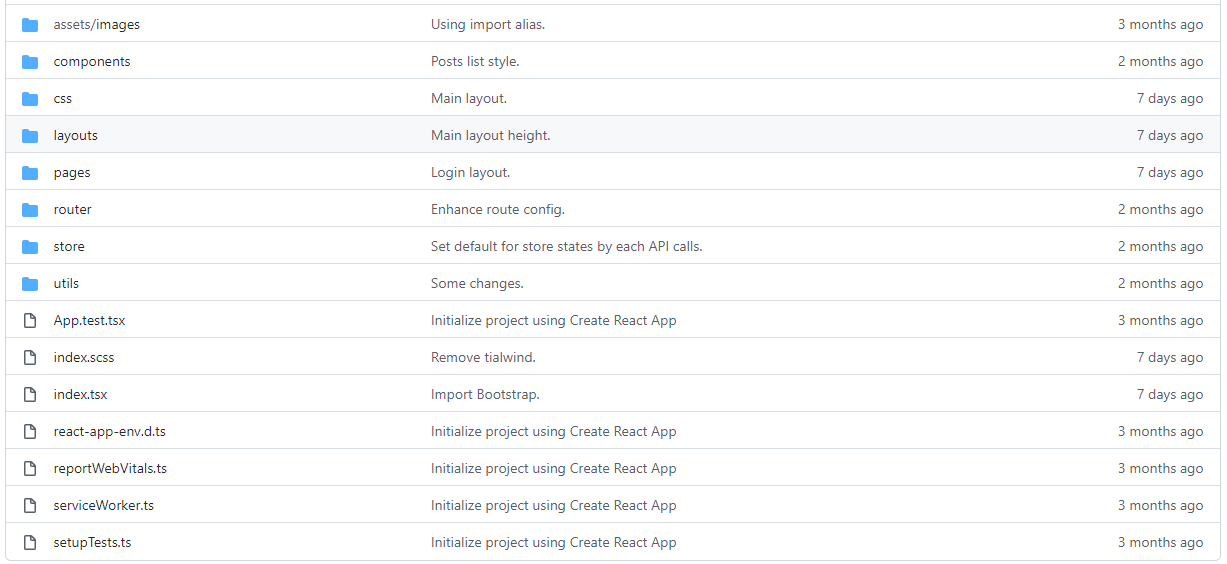Open the pages folder
The height and width of the screenshot is (564, 1227).
coord(72,172)
